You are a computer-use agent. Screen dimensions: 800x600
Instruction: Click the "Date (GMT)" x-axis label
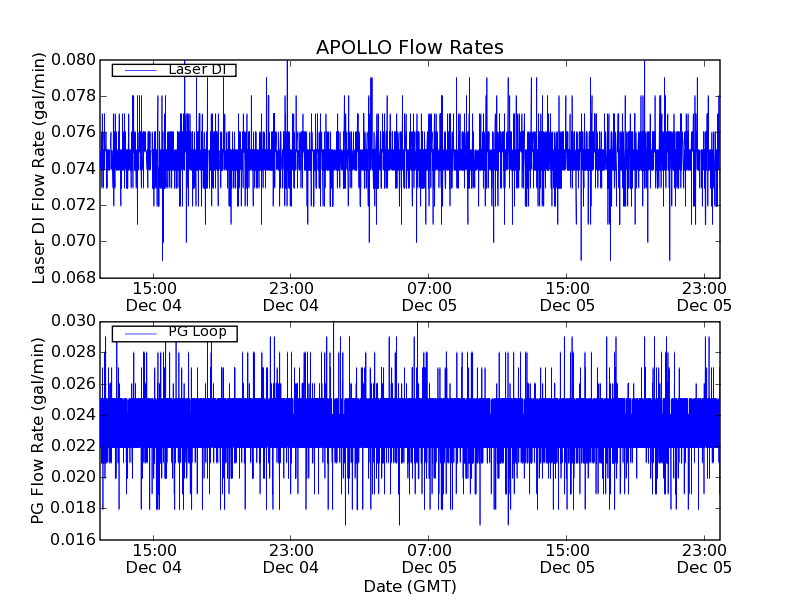pyautogui.click(x=409, y=586)
